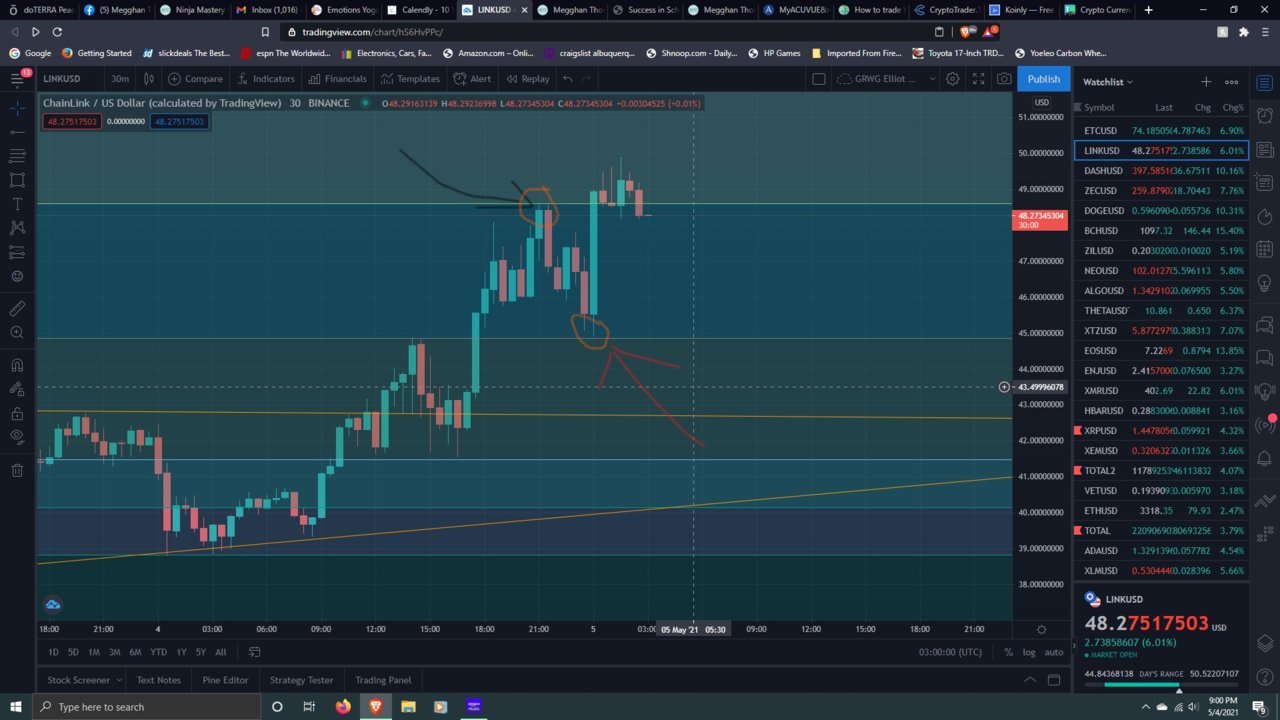
Task: Select DOGEUSD in the watchlist
Action: click(1160, 211)
